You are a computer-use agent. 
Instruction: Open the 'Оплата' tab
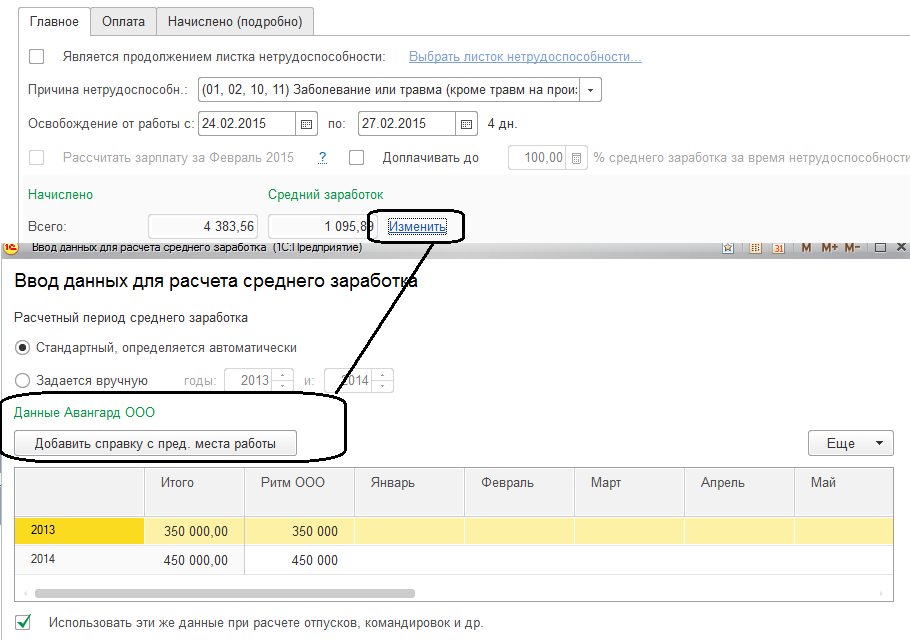coord(123,21)
